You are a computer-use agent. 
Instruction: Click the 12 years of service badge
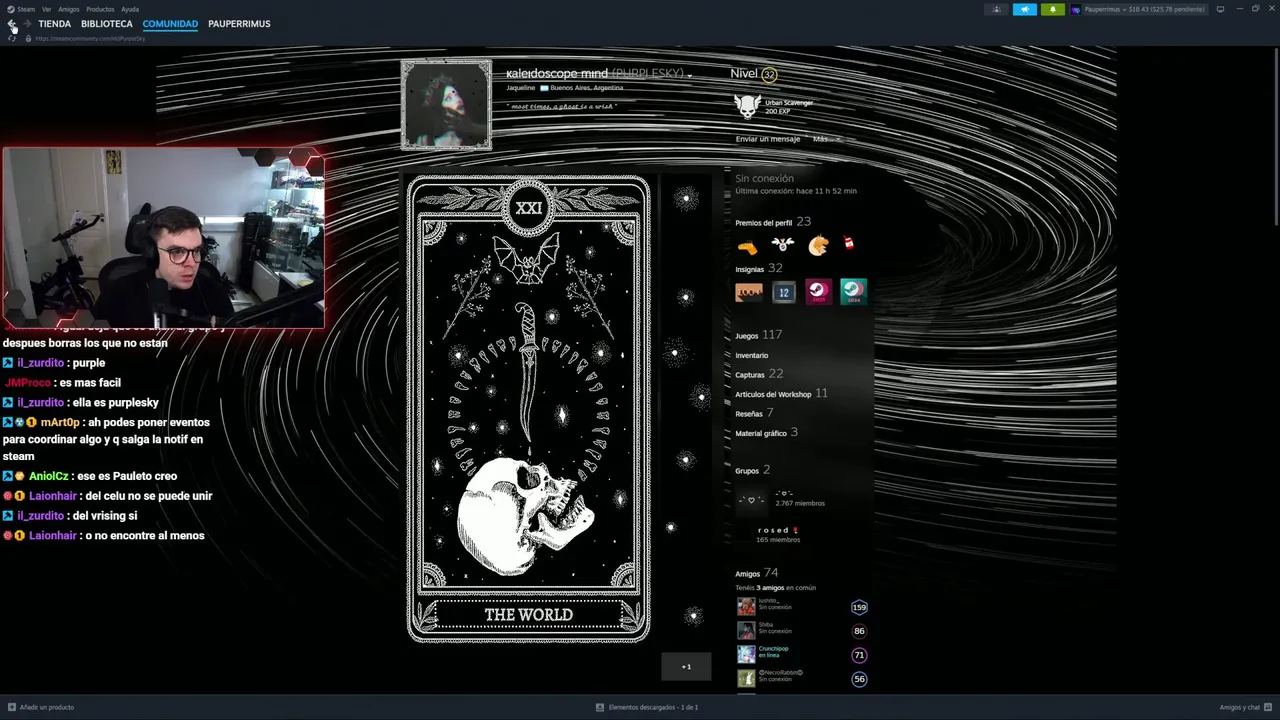click(x=784, y=292)
